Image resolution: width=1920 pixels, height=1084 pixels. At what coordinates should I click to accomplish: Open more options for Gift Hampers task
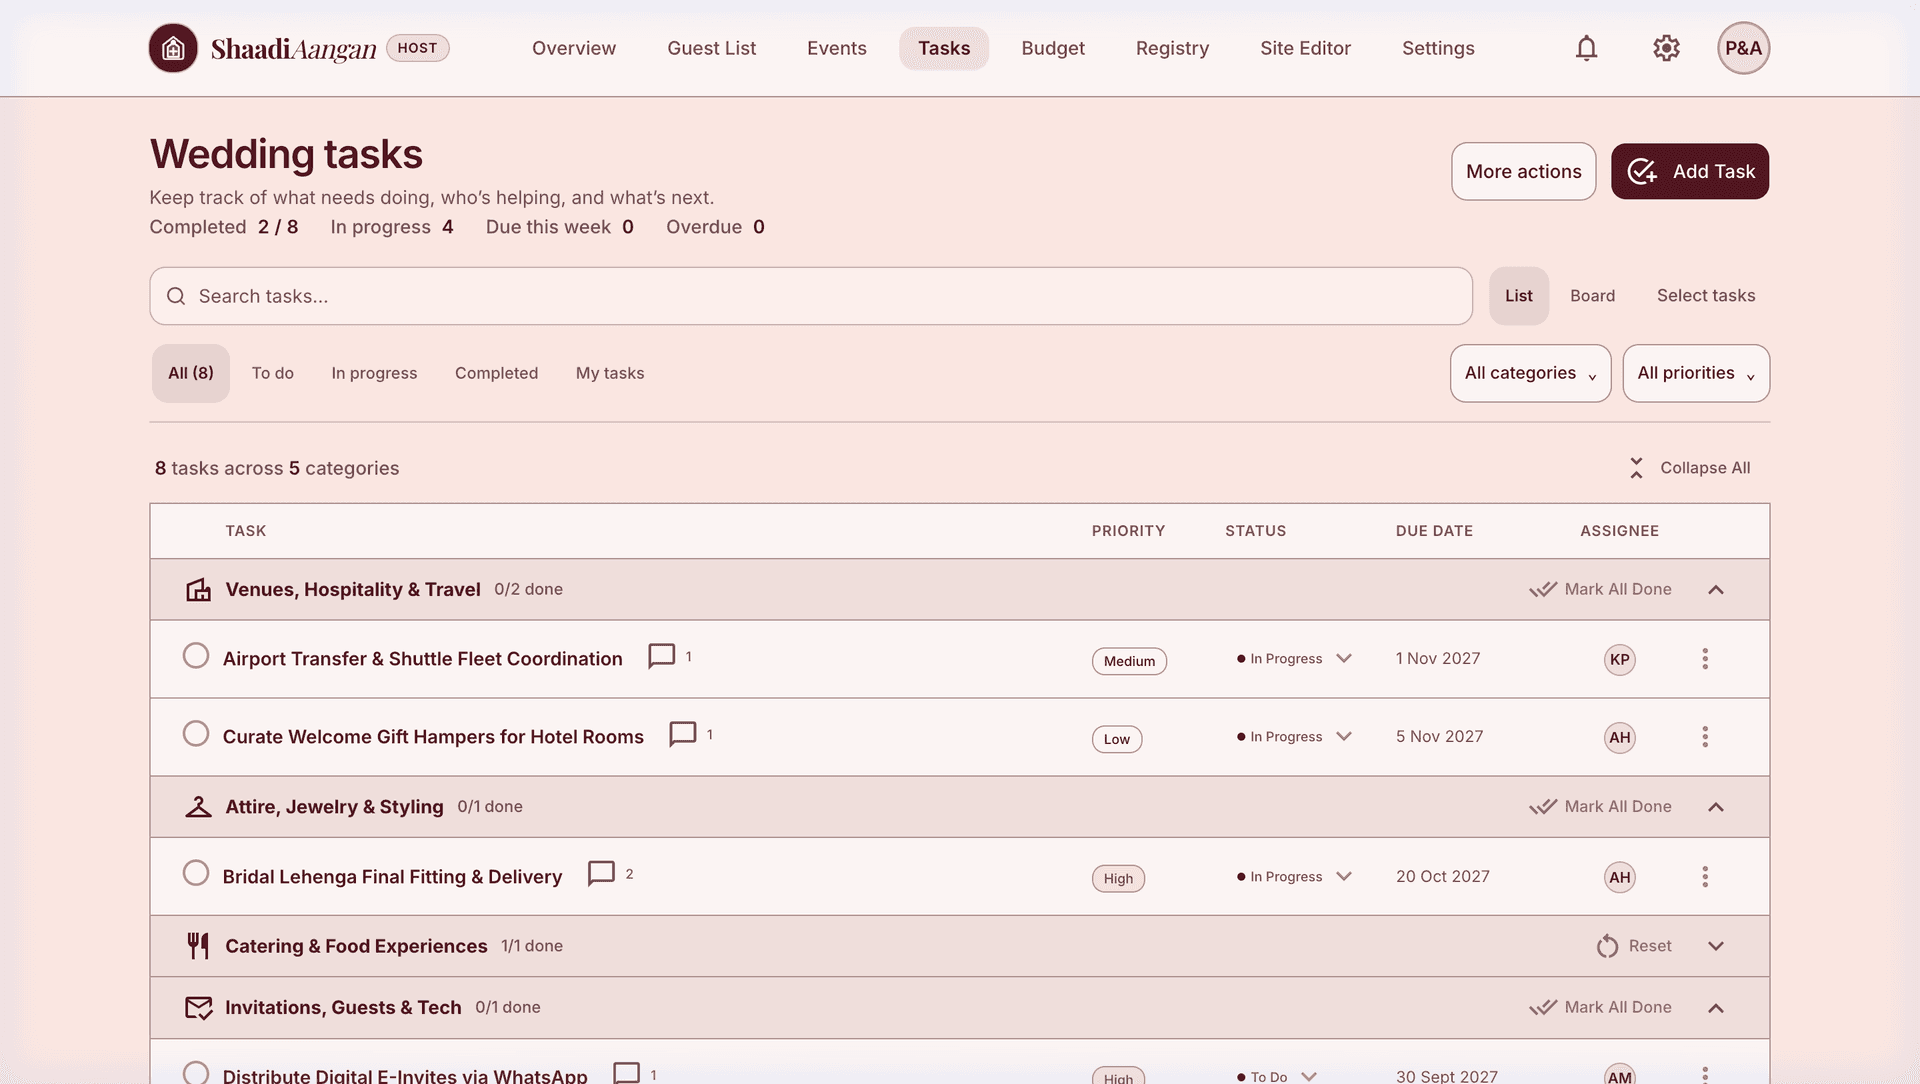(x=1705, y=737)
